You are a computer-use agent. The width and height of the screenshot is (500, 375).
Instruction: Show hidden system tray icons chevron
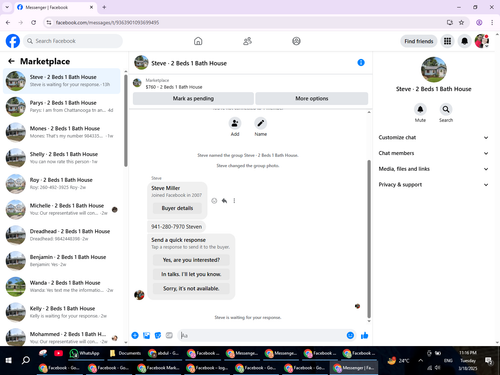coord(421,360)
